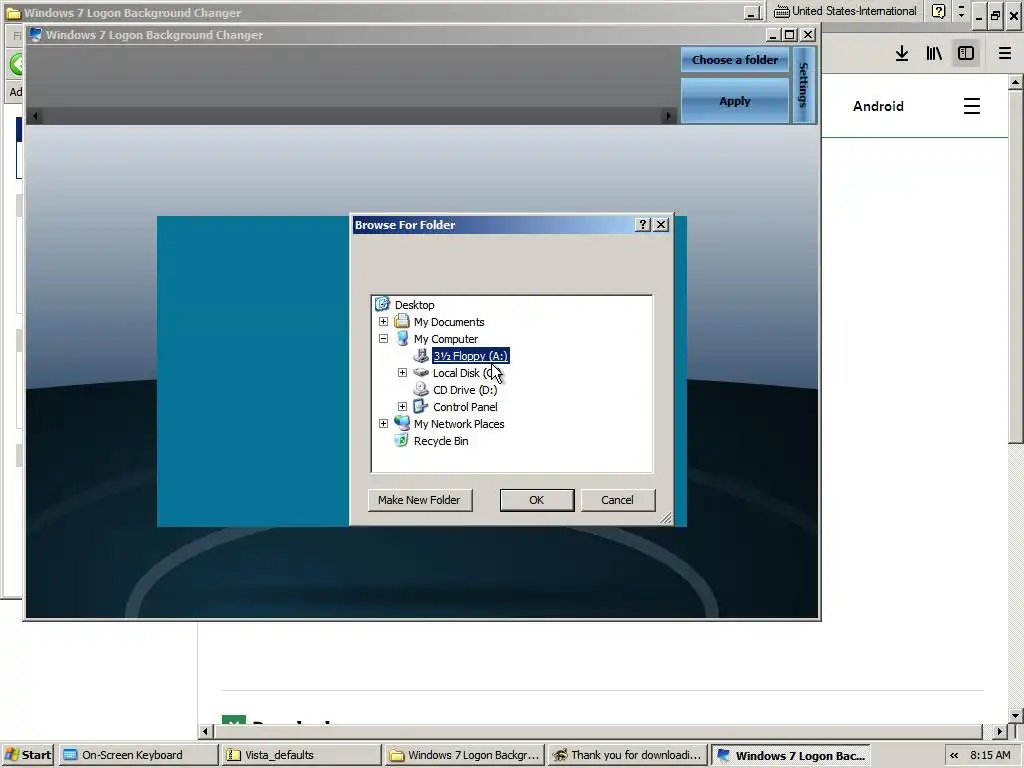Select My Network Places entry
Image resolution: width=1024 pixels, height=768 pixels.
(459, 423)
